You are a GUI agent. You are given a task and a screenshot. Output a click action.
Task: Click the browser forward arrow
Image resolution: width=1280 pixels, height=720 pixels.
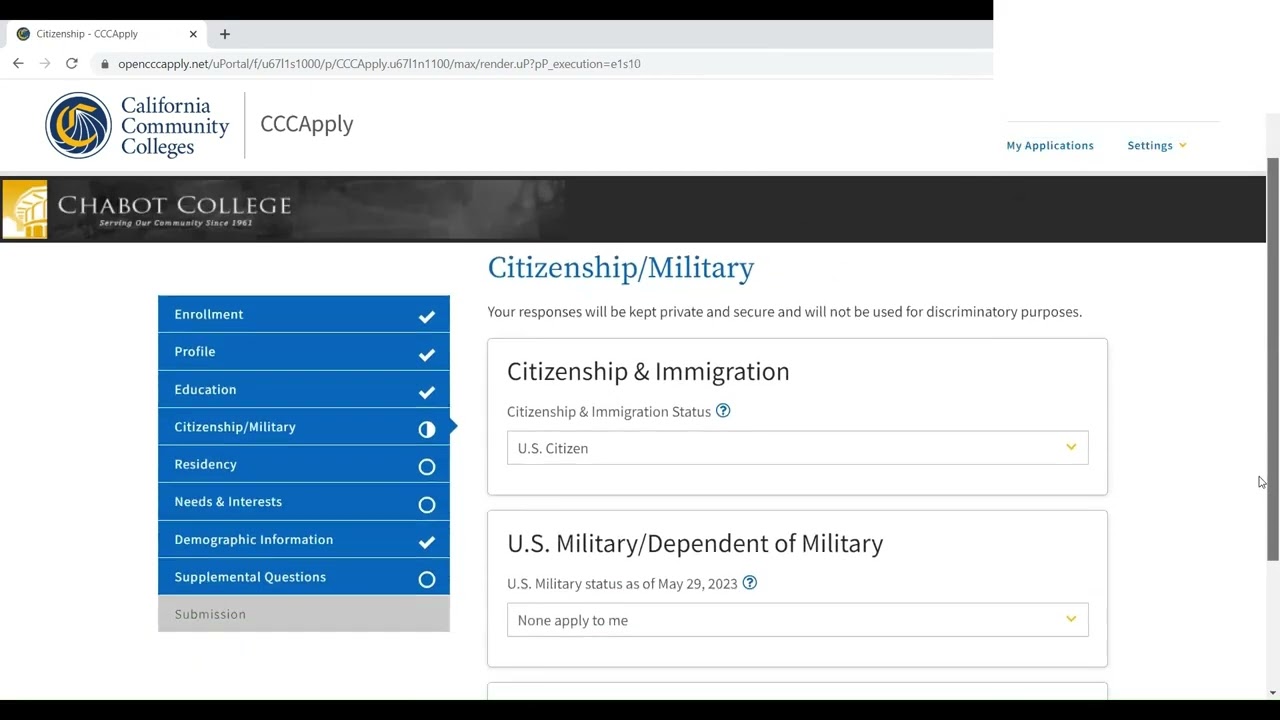pyautogui.click(x=45, y=63)
